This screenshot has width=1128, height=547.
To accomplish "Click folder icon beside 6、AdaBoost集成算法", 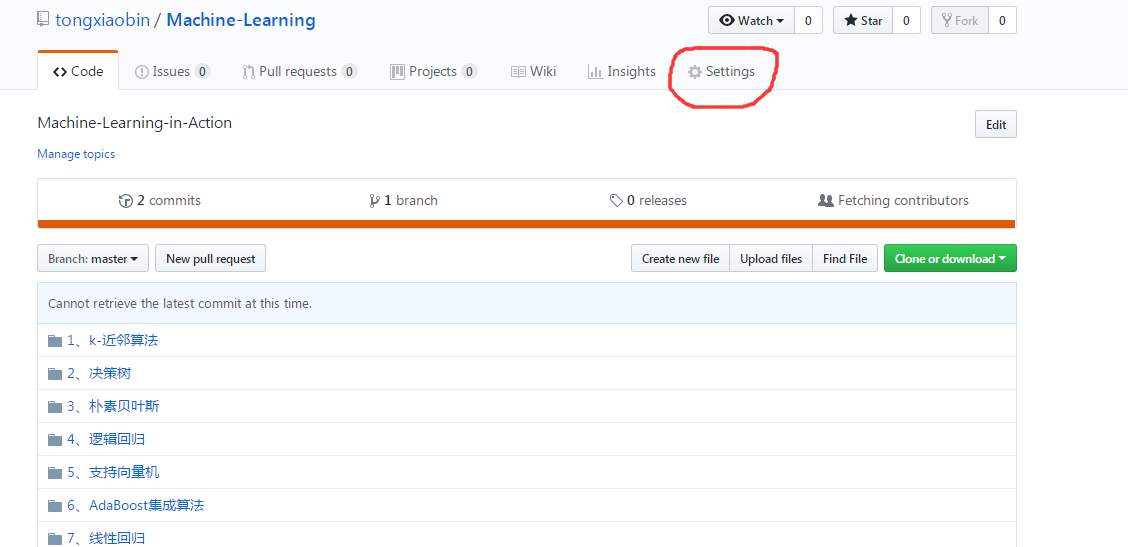I will tap(55, 506).
